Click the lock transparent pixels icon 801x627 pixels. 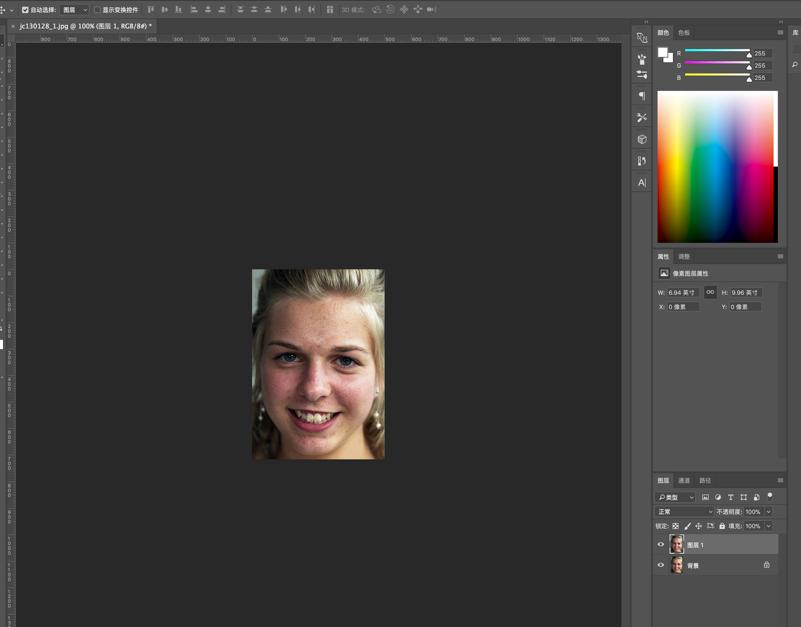pyautogui.click(x=676, y=525)
